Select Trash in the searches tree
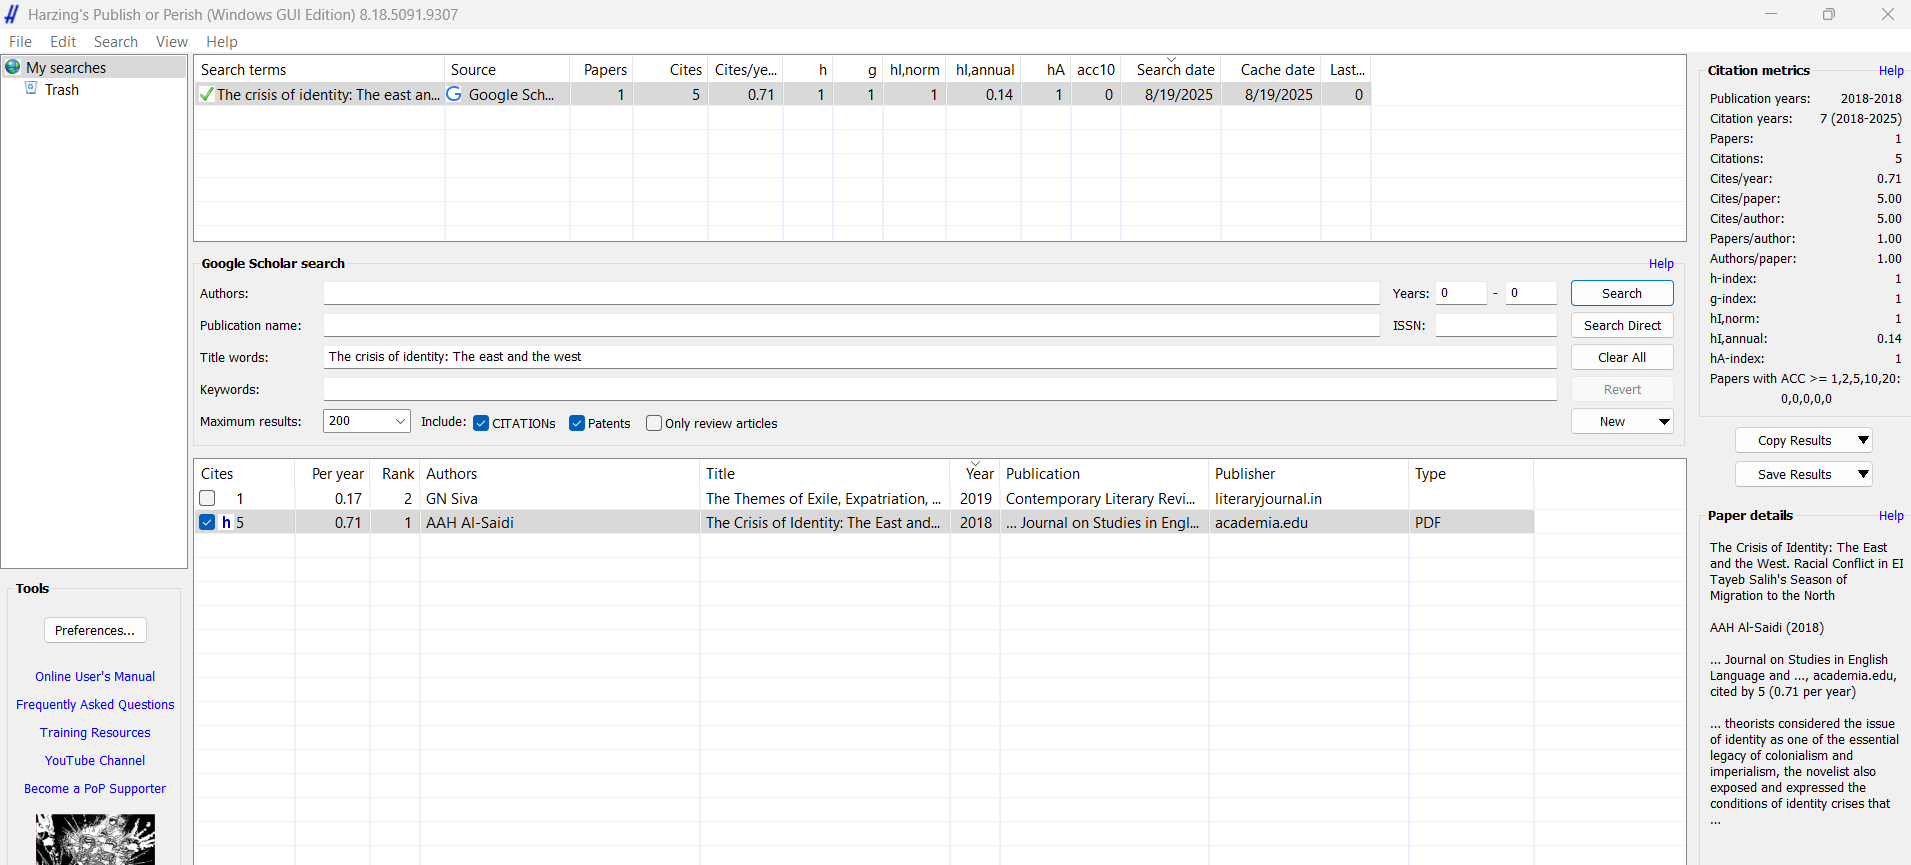The image size is (1911, 865). [x=62, y=90]
